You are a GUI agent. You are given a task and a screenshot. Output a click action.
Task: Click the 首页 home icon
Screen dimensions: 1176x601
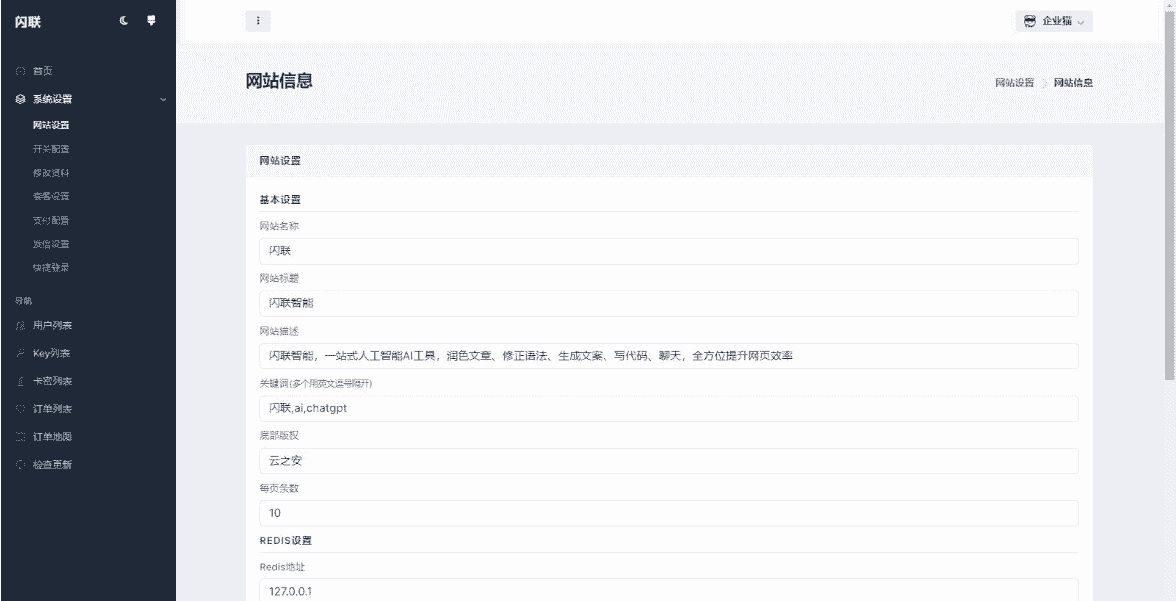(20, 71)
